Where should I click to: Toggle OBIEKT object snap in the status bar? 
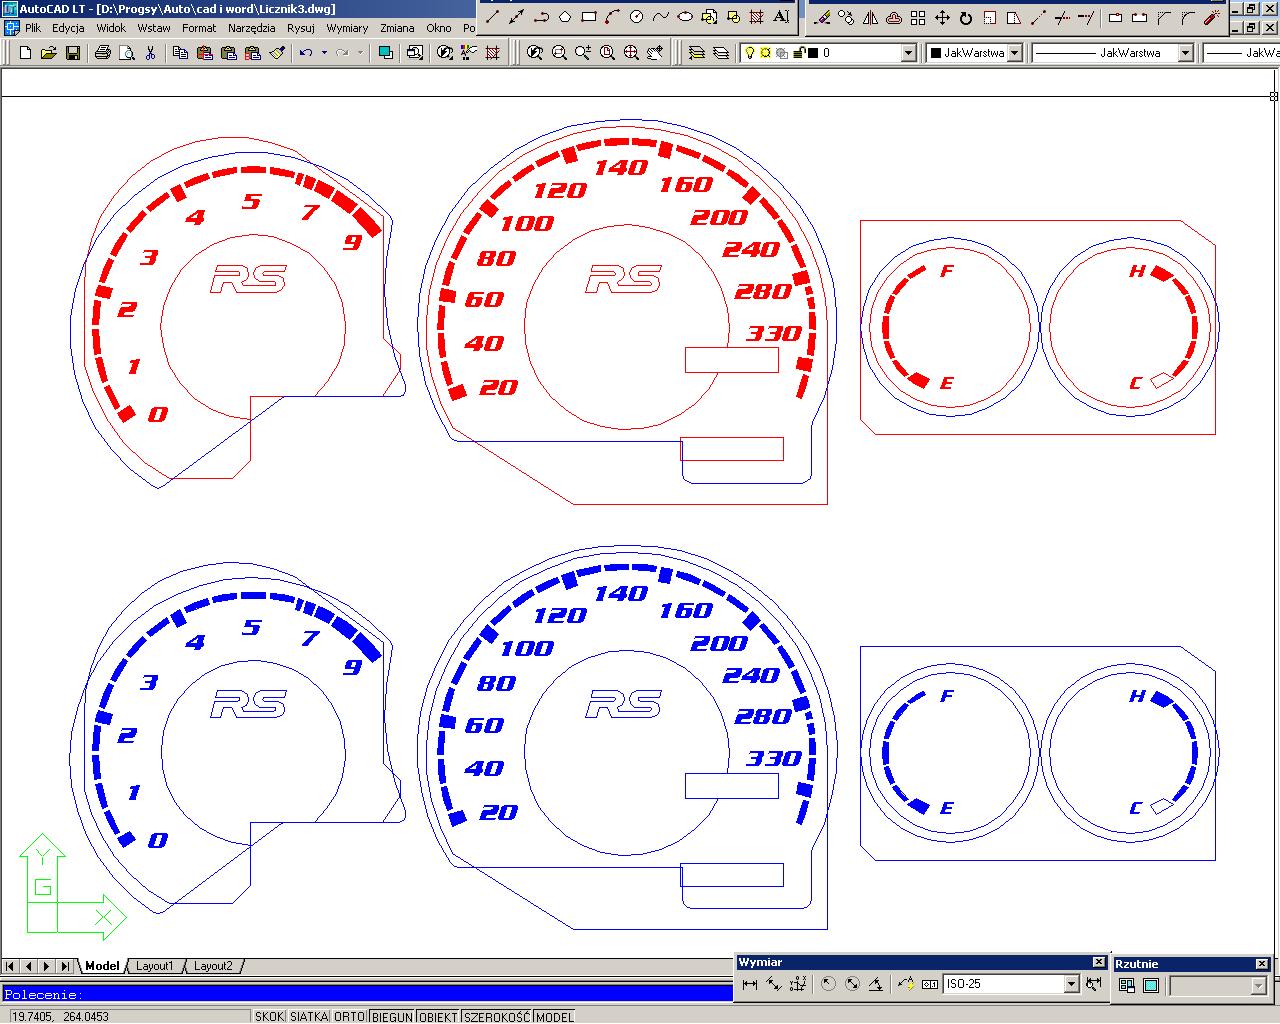[438, 1016]
